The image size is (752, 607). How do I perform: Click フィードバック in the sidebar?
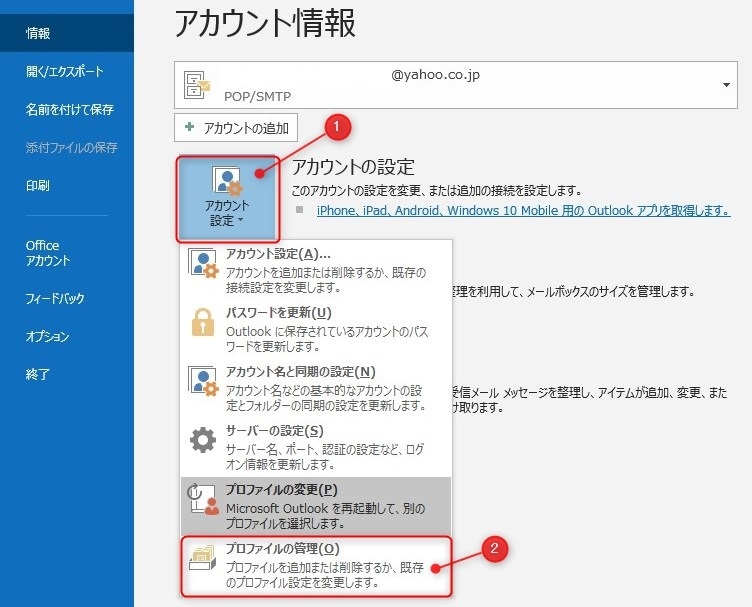pyautogui.click(x=56, y=299)
